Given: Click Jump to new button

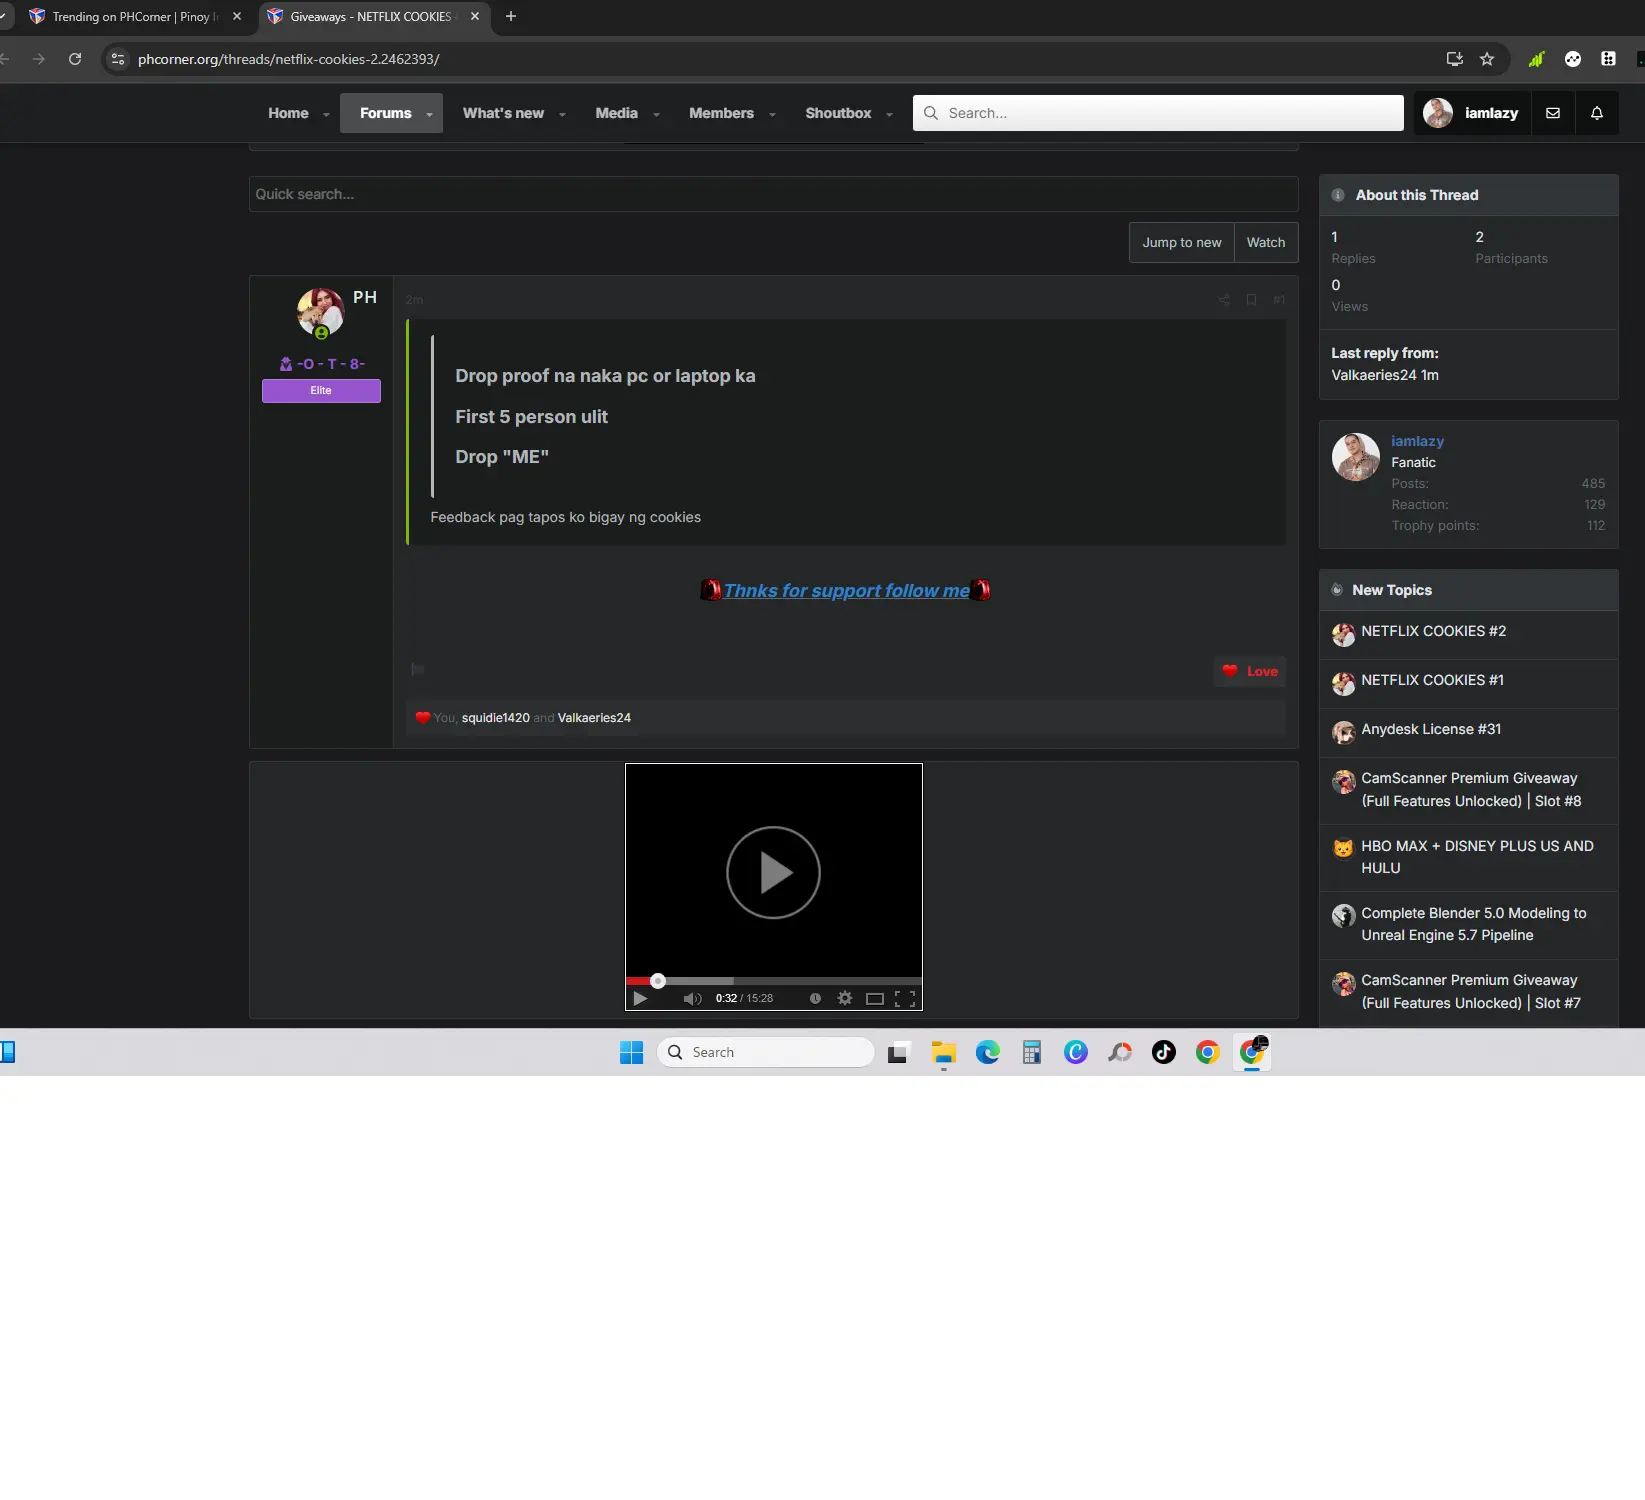Looking at the screenshot, I should coord(1182,242).
